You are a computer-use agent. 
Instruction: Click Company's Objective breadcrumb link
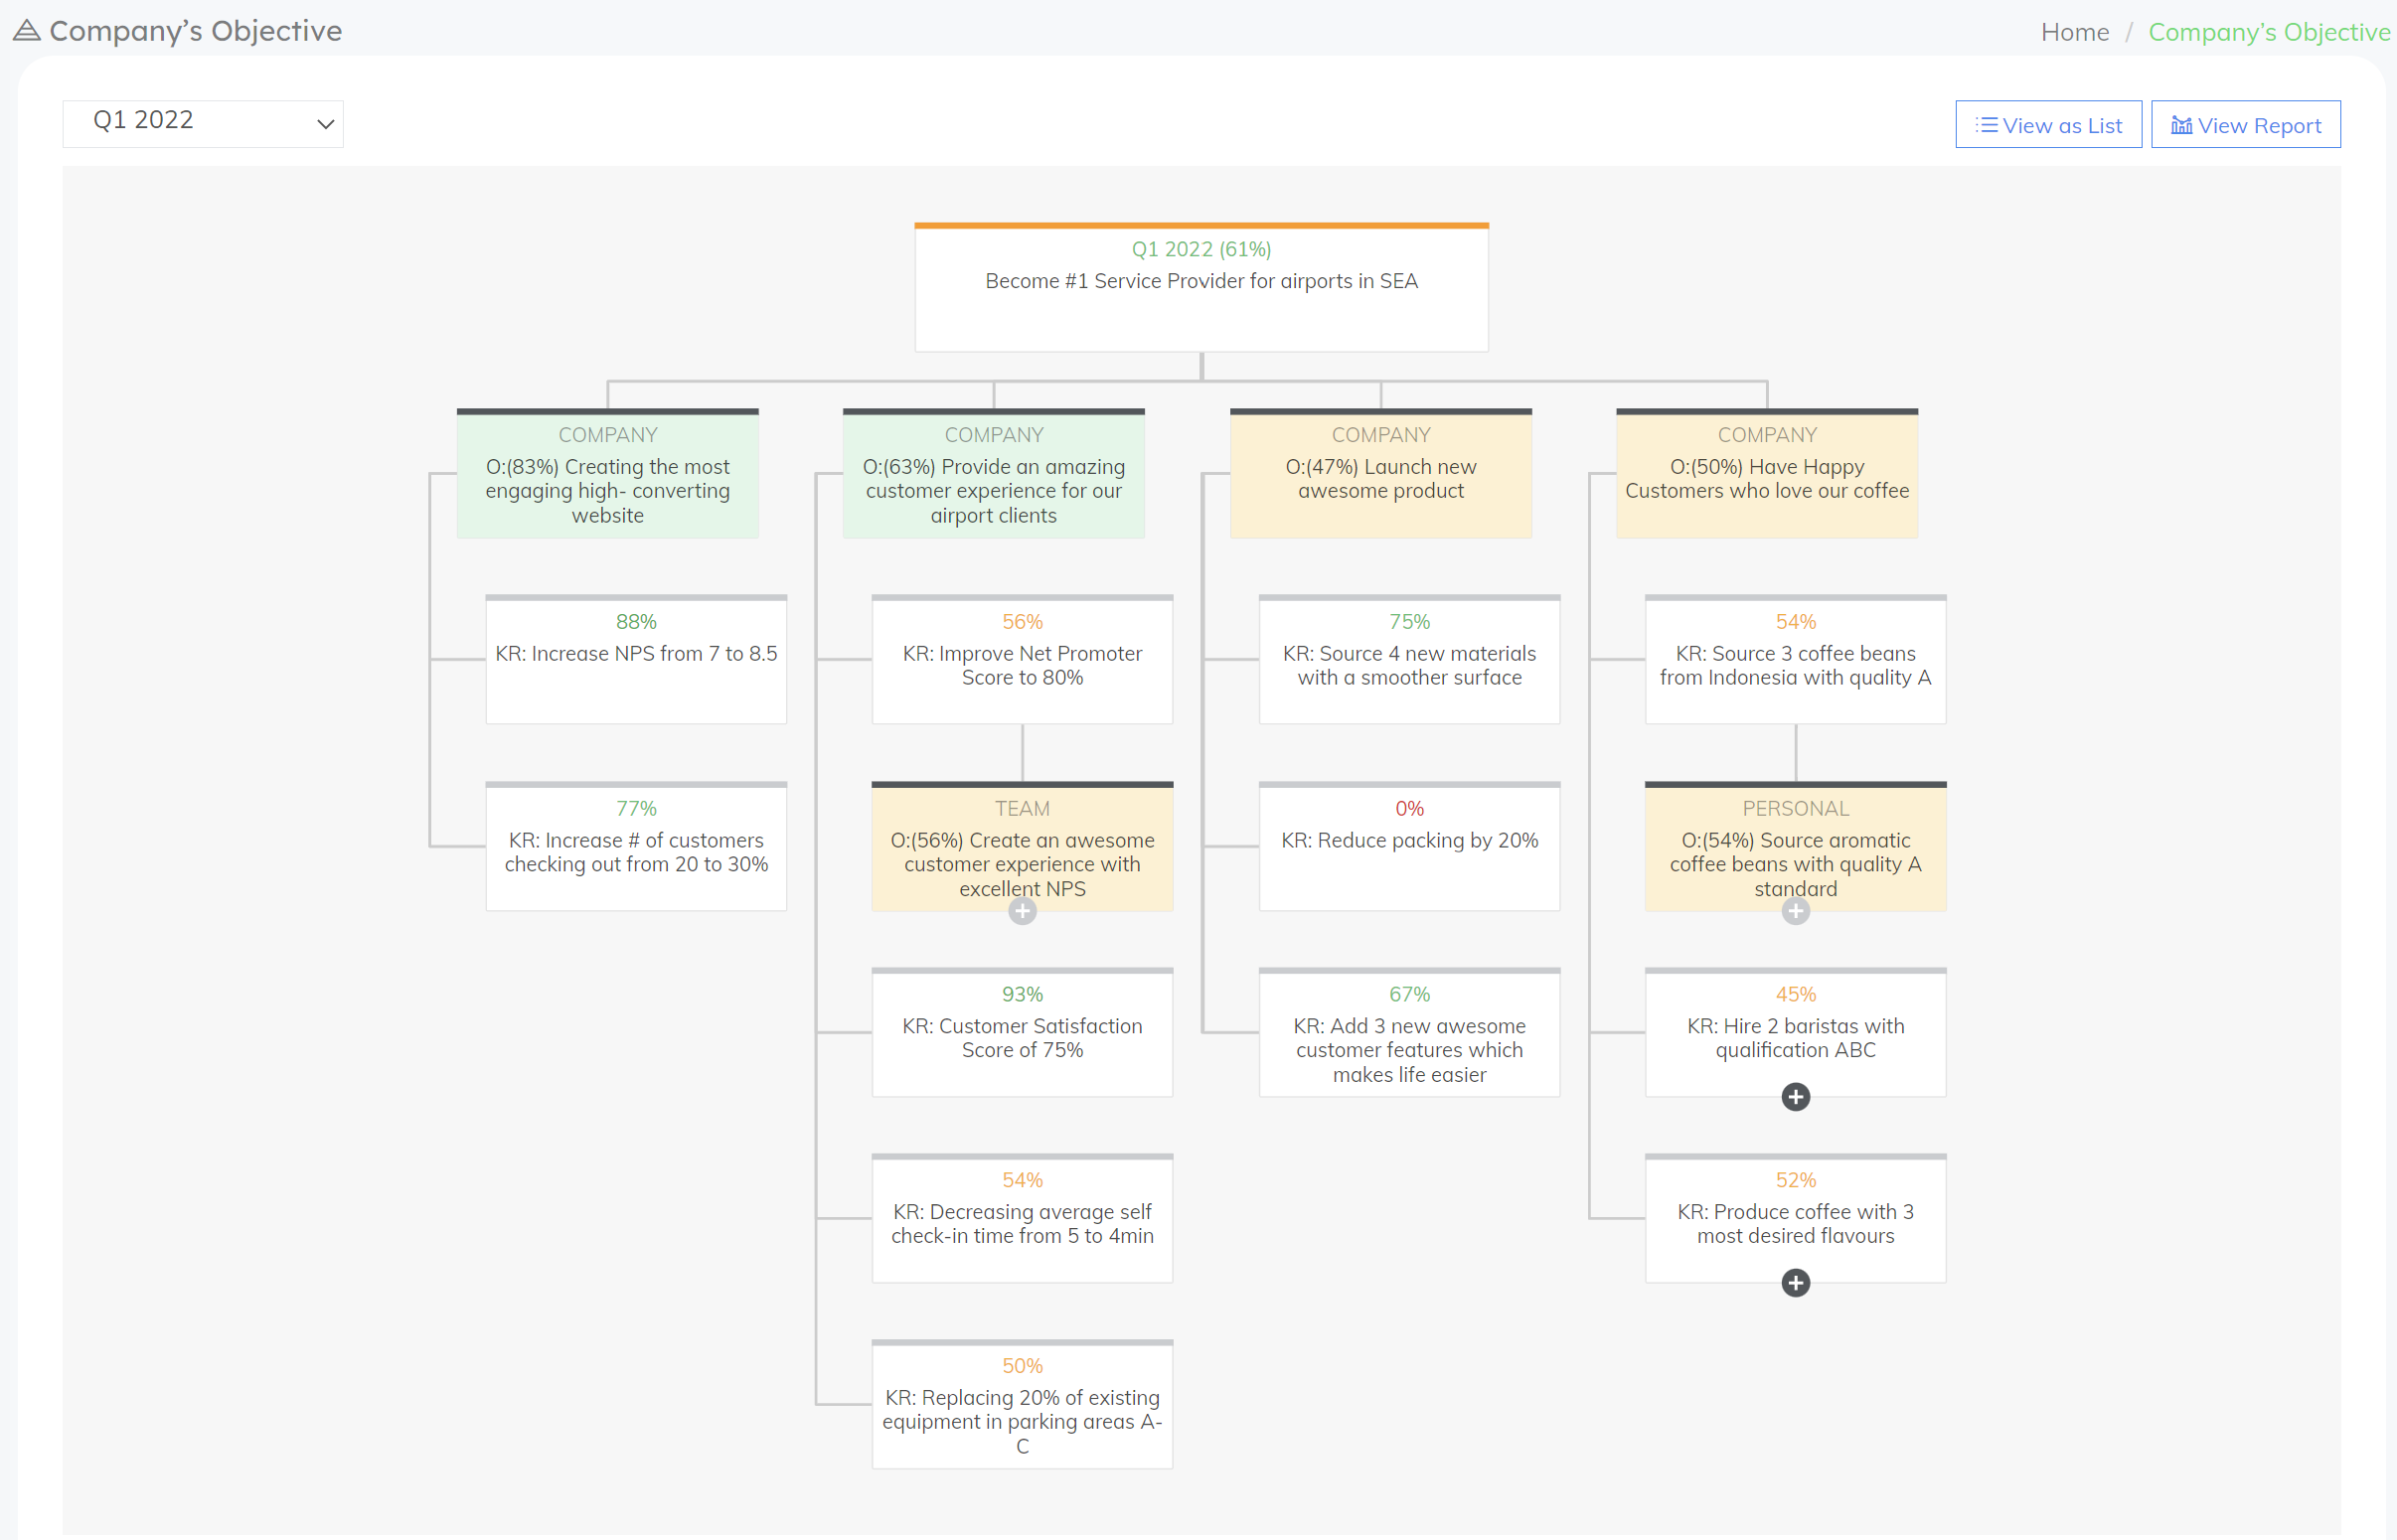coord(2269,32)
